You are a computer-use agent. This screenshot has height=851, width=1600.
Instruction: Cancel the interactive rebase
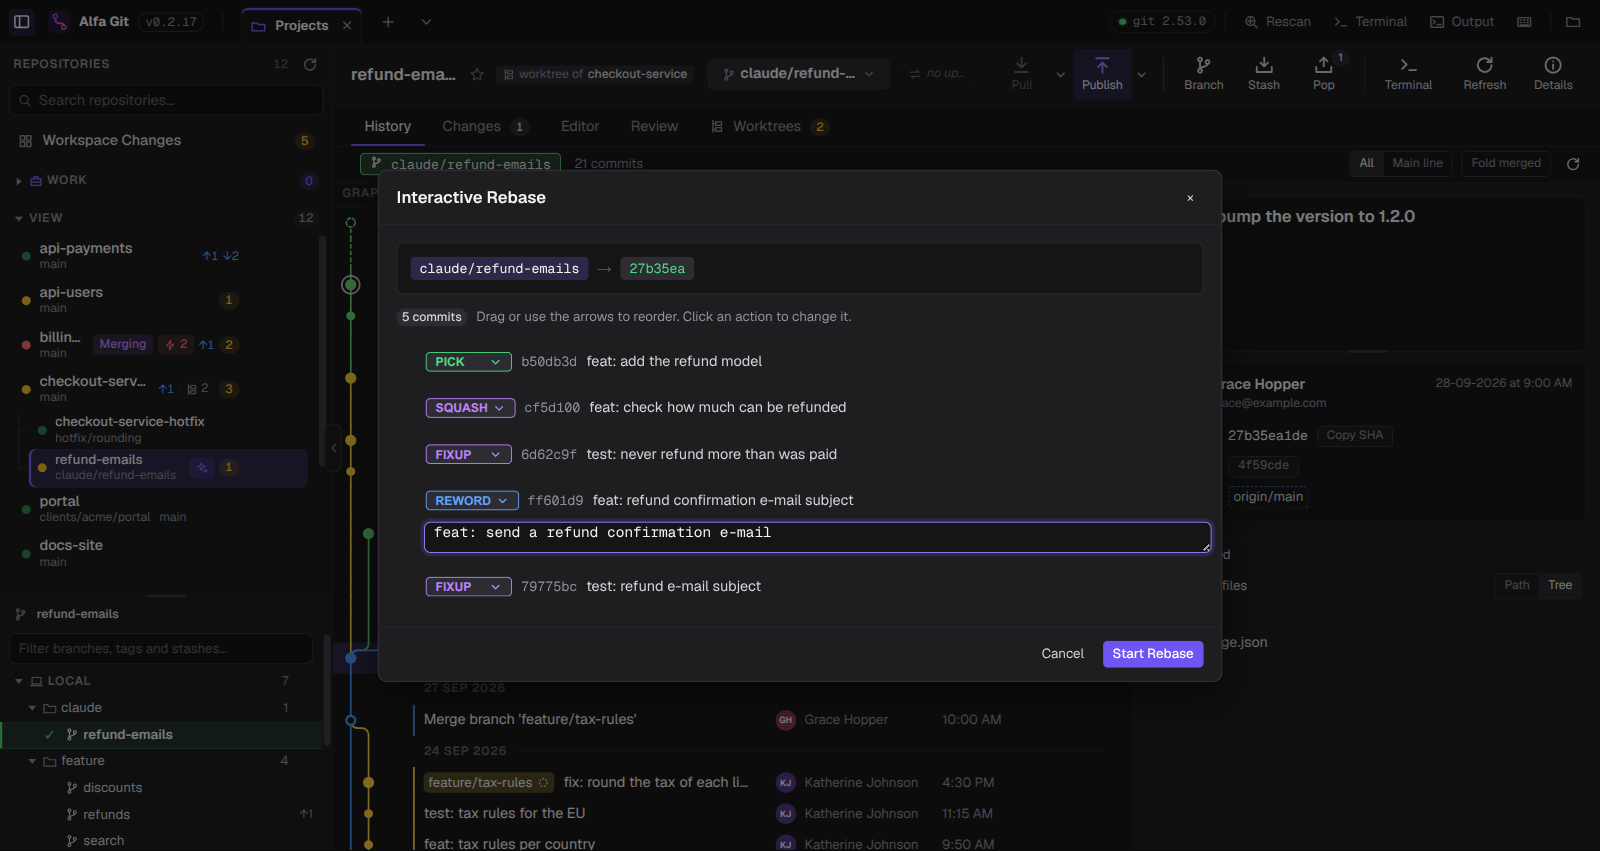[x=1062, y=654]
